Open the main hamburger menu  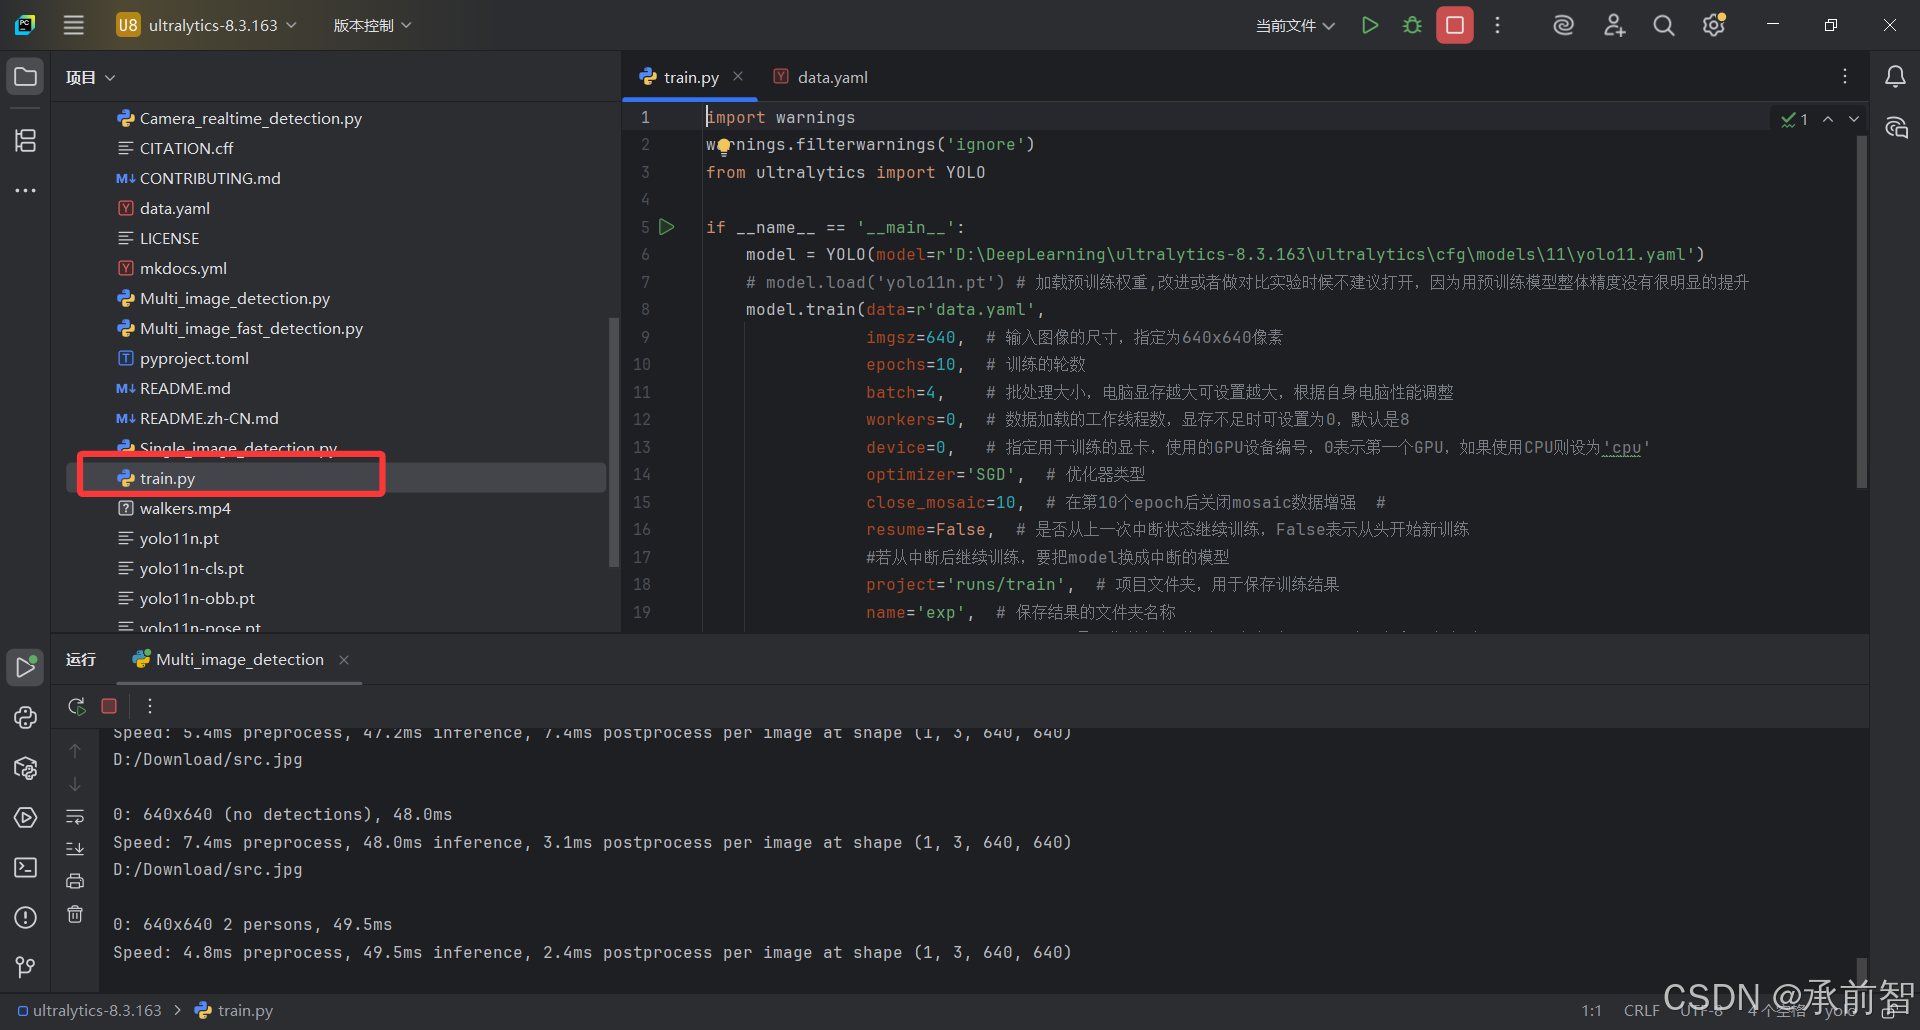(74, 25)
